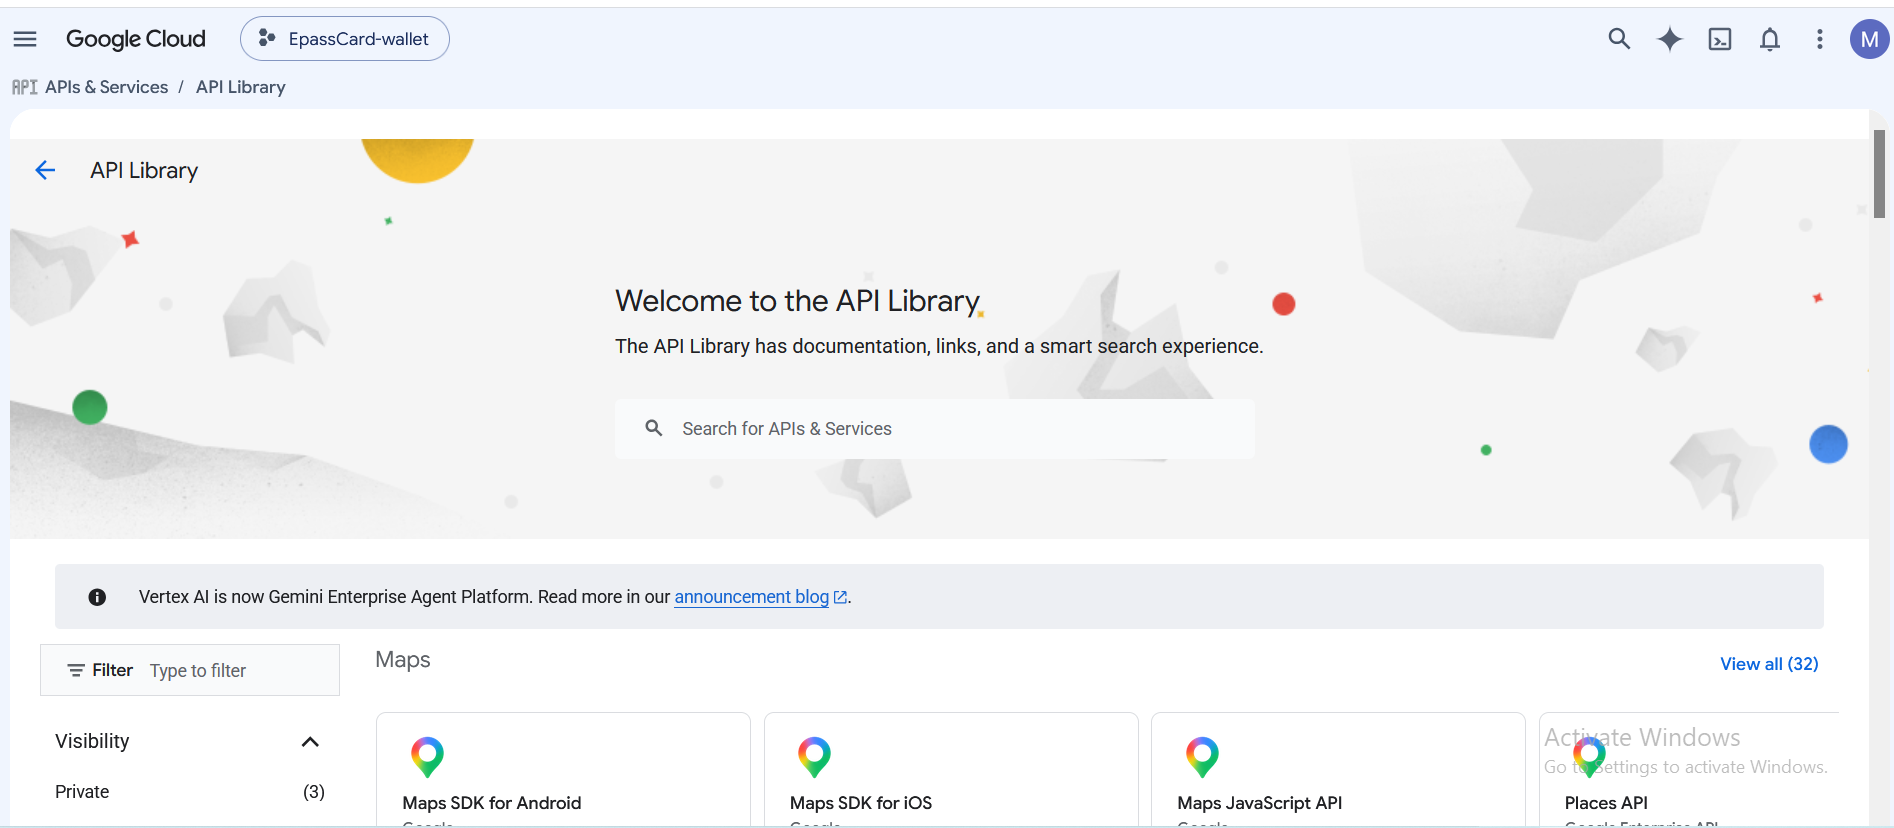This screenshot has width=1894, height=828.
Task: Open the Maps SDK for iOS card
Action: pos(951,770)
